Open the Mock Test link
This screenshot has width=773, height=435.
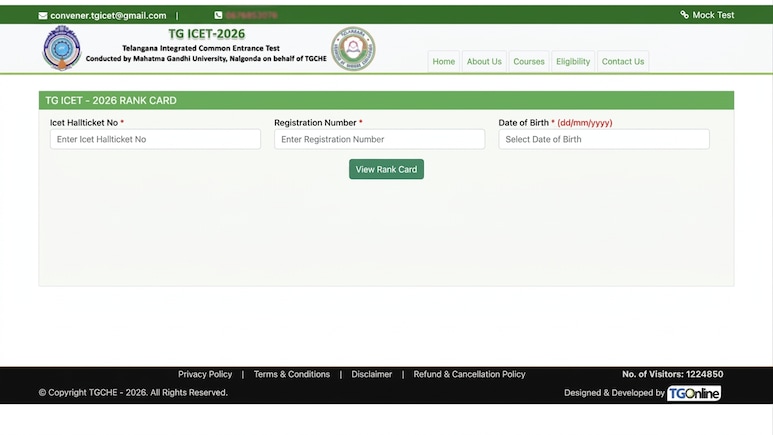coord(713,15)
